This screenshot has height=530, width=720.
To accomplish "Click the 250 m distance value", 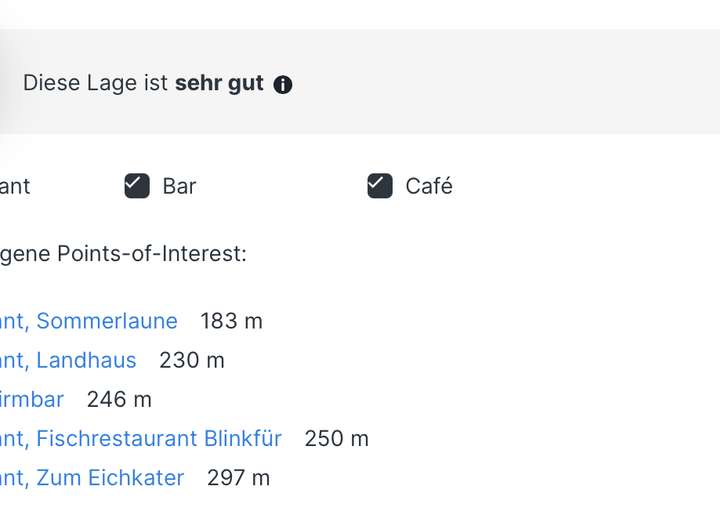I will (337, 439).
